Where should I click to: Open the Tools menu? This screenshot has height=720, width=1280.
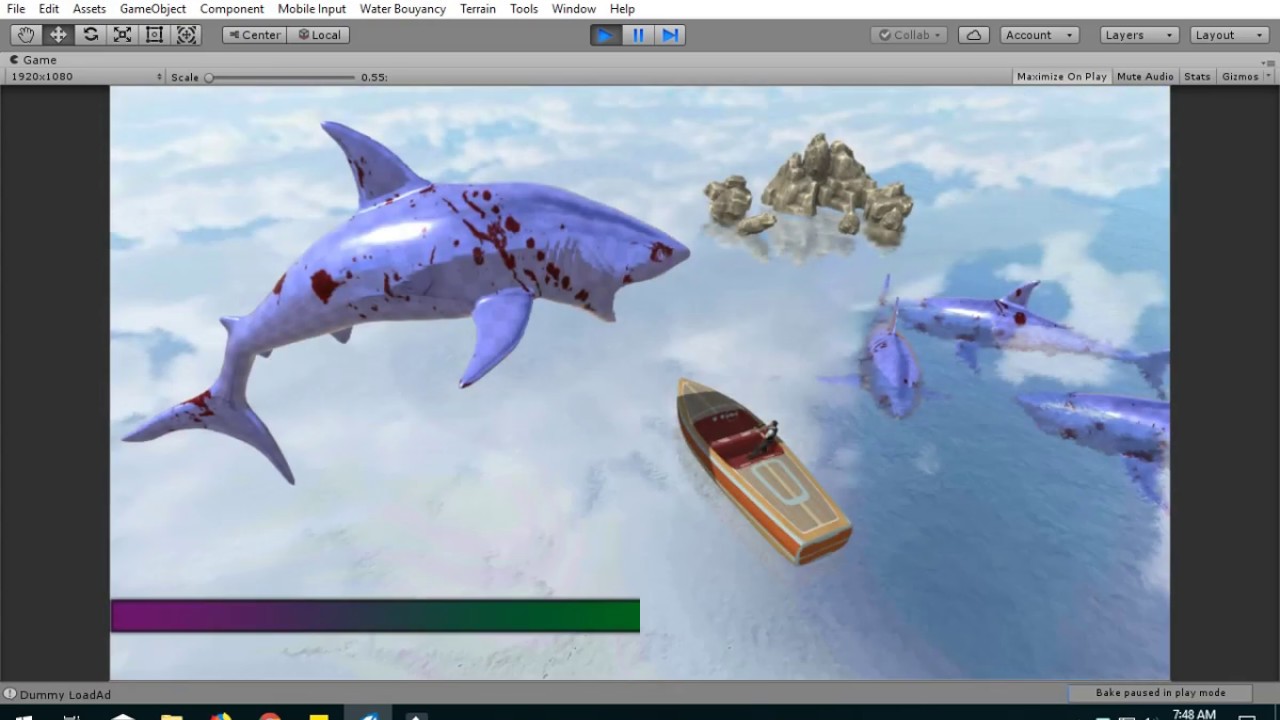pos(524,8)
